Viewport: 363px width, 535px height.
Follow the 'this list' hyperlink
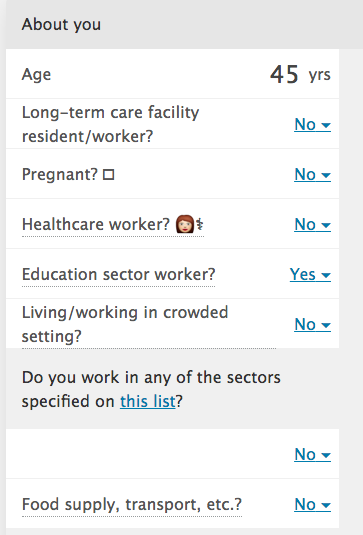147,401
